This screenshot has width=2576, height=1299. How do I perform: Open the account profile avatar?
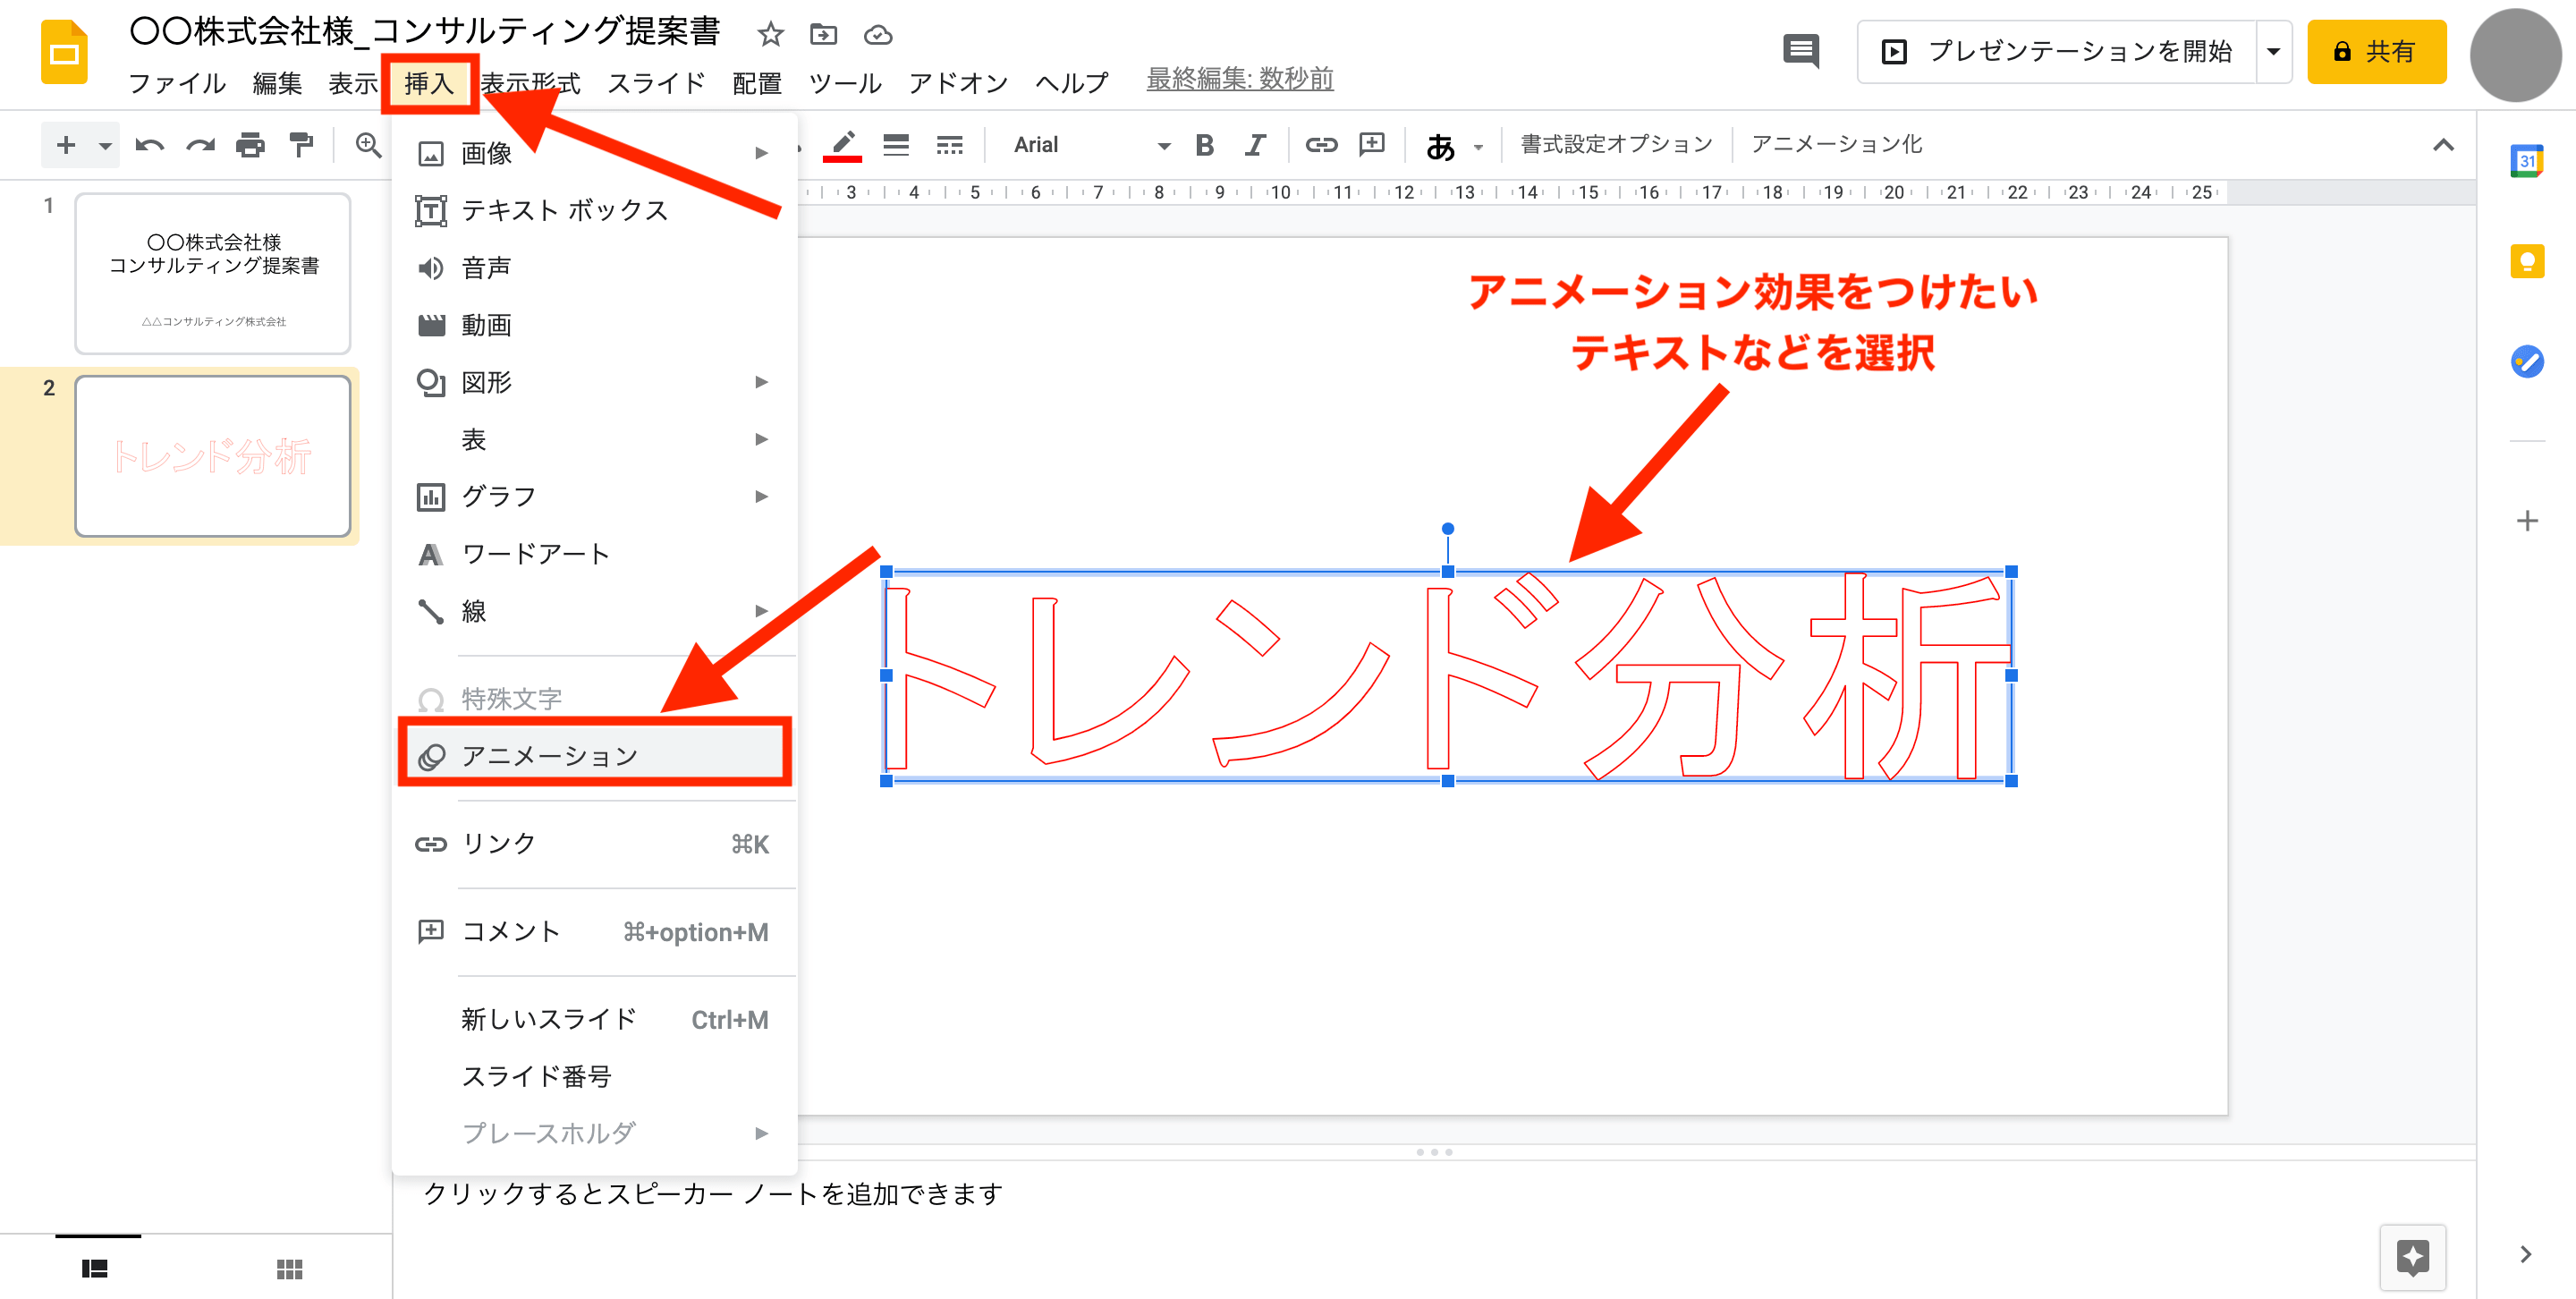point(2514,55)
